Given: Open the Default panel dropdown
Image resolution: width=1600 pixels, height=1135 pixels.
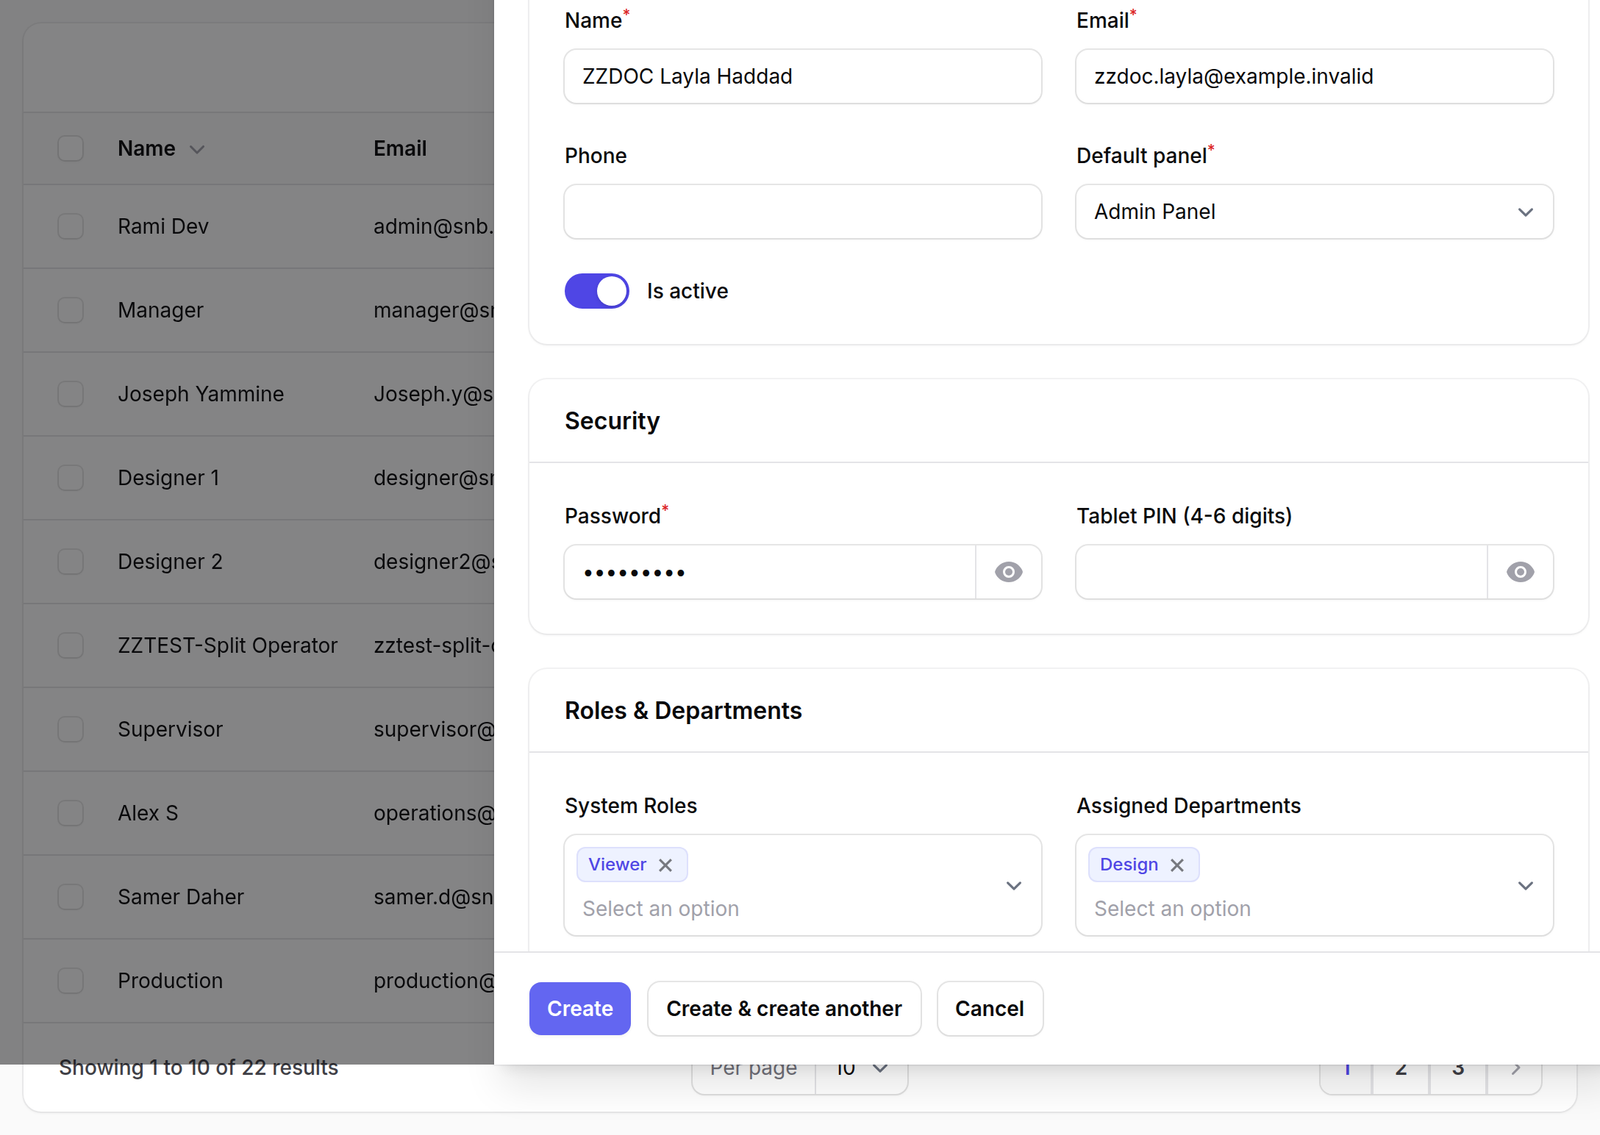Looking at the screenshot, I should pyautogui.click(x=1314, y=212).
